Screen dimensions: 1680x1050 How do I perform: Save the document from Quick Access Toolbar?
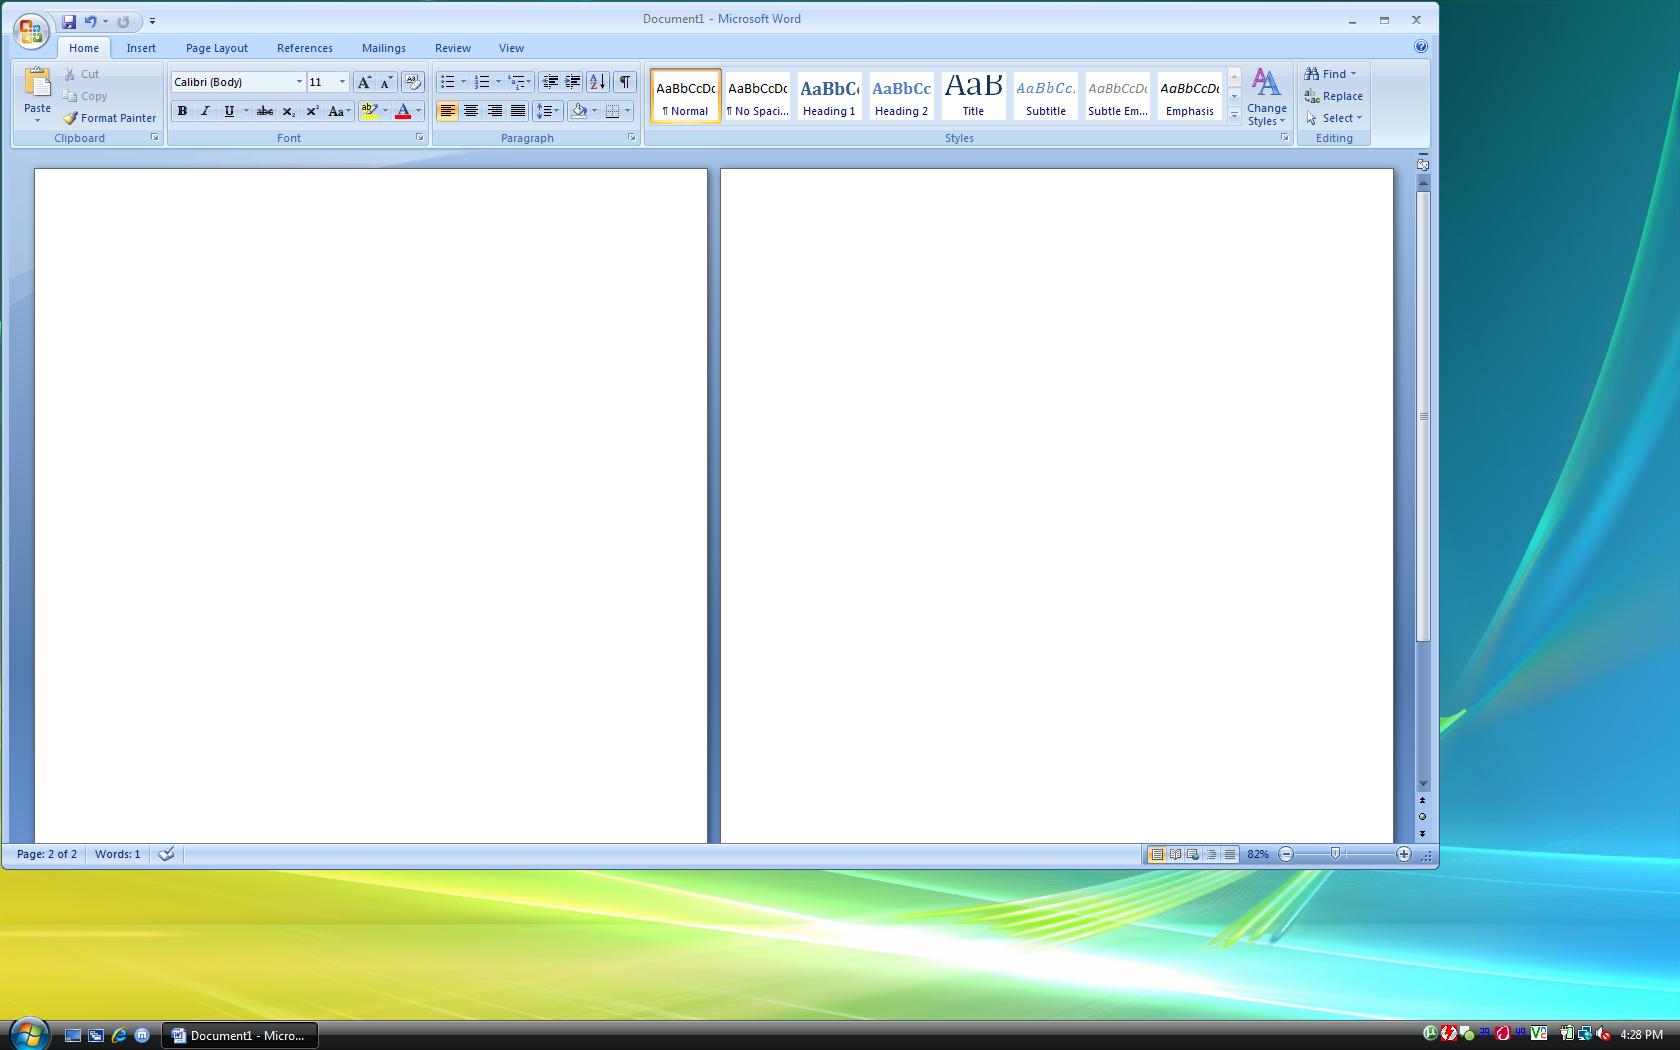tap(69, 21)
